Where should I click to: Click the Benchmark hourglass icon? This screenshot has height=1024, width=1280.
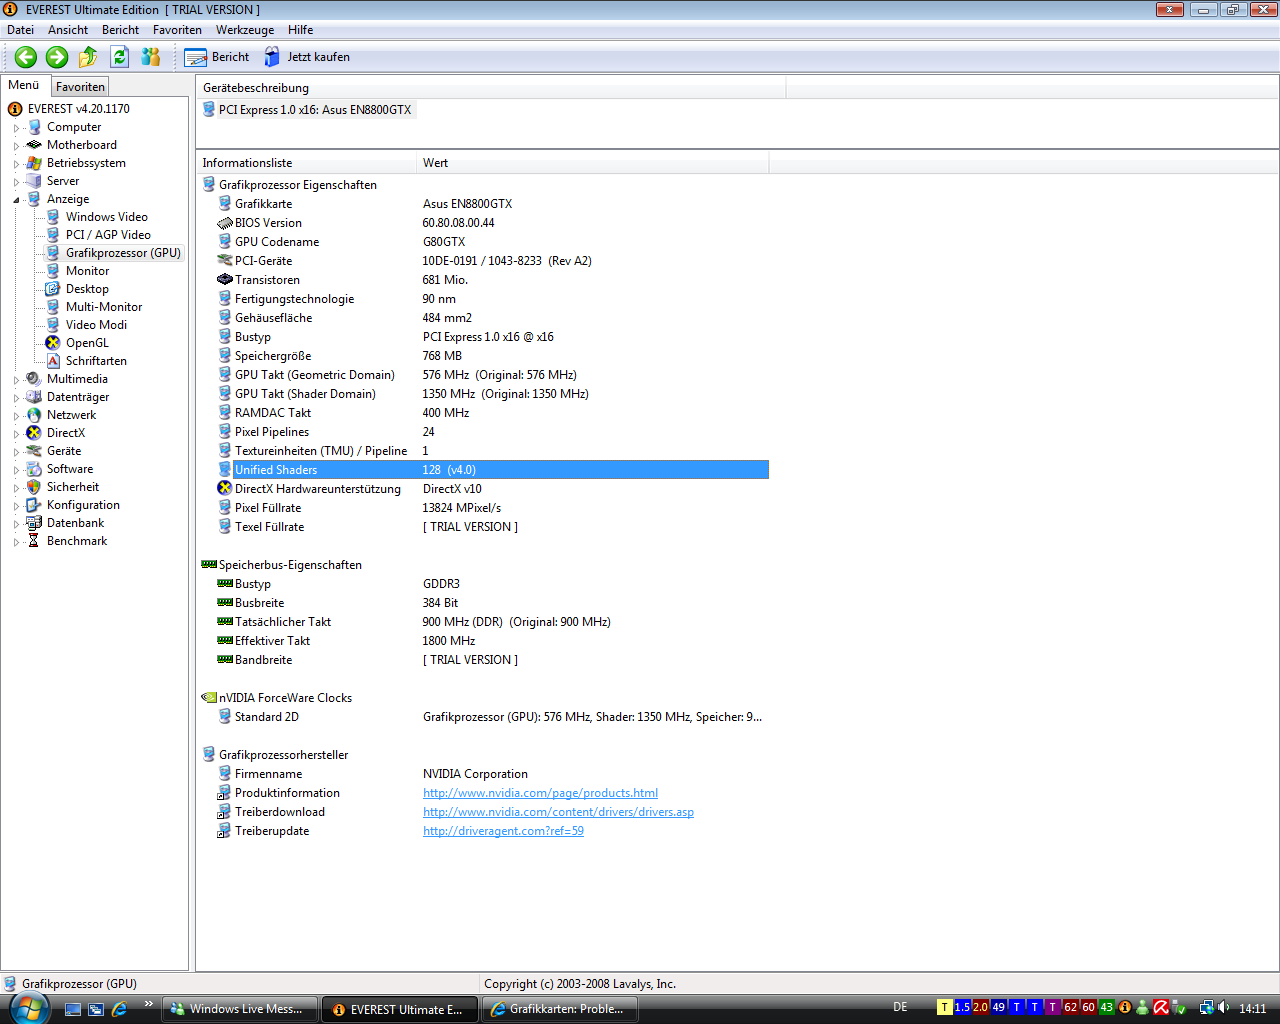(x=34, y=541)
